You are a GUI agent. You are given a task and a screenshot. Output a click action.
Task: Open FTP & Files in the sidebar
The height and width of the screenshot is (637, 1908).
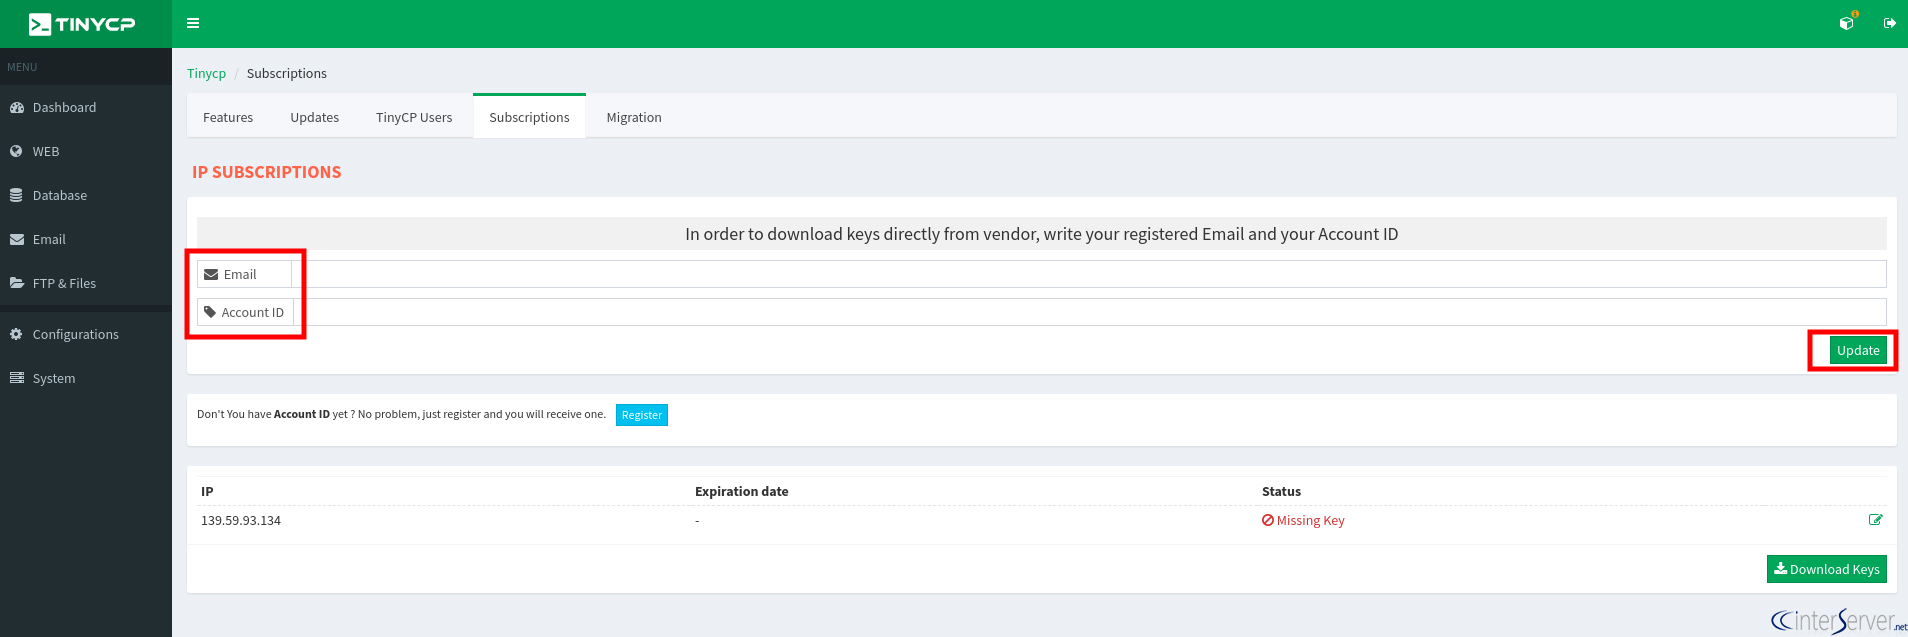click(x=86, y=283)
